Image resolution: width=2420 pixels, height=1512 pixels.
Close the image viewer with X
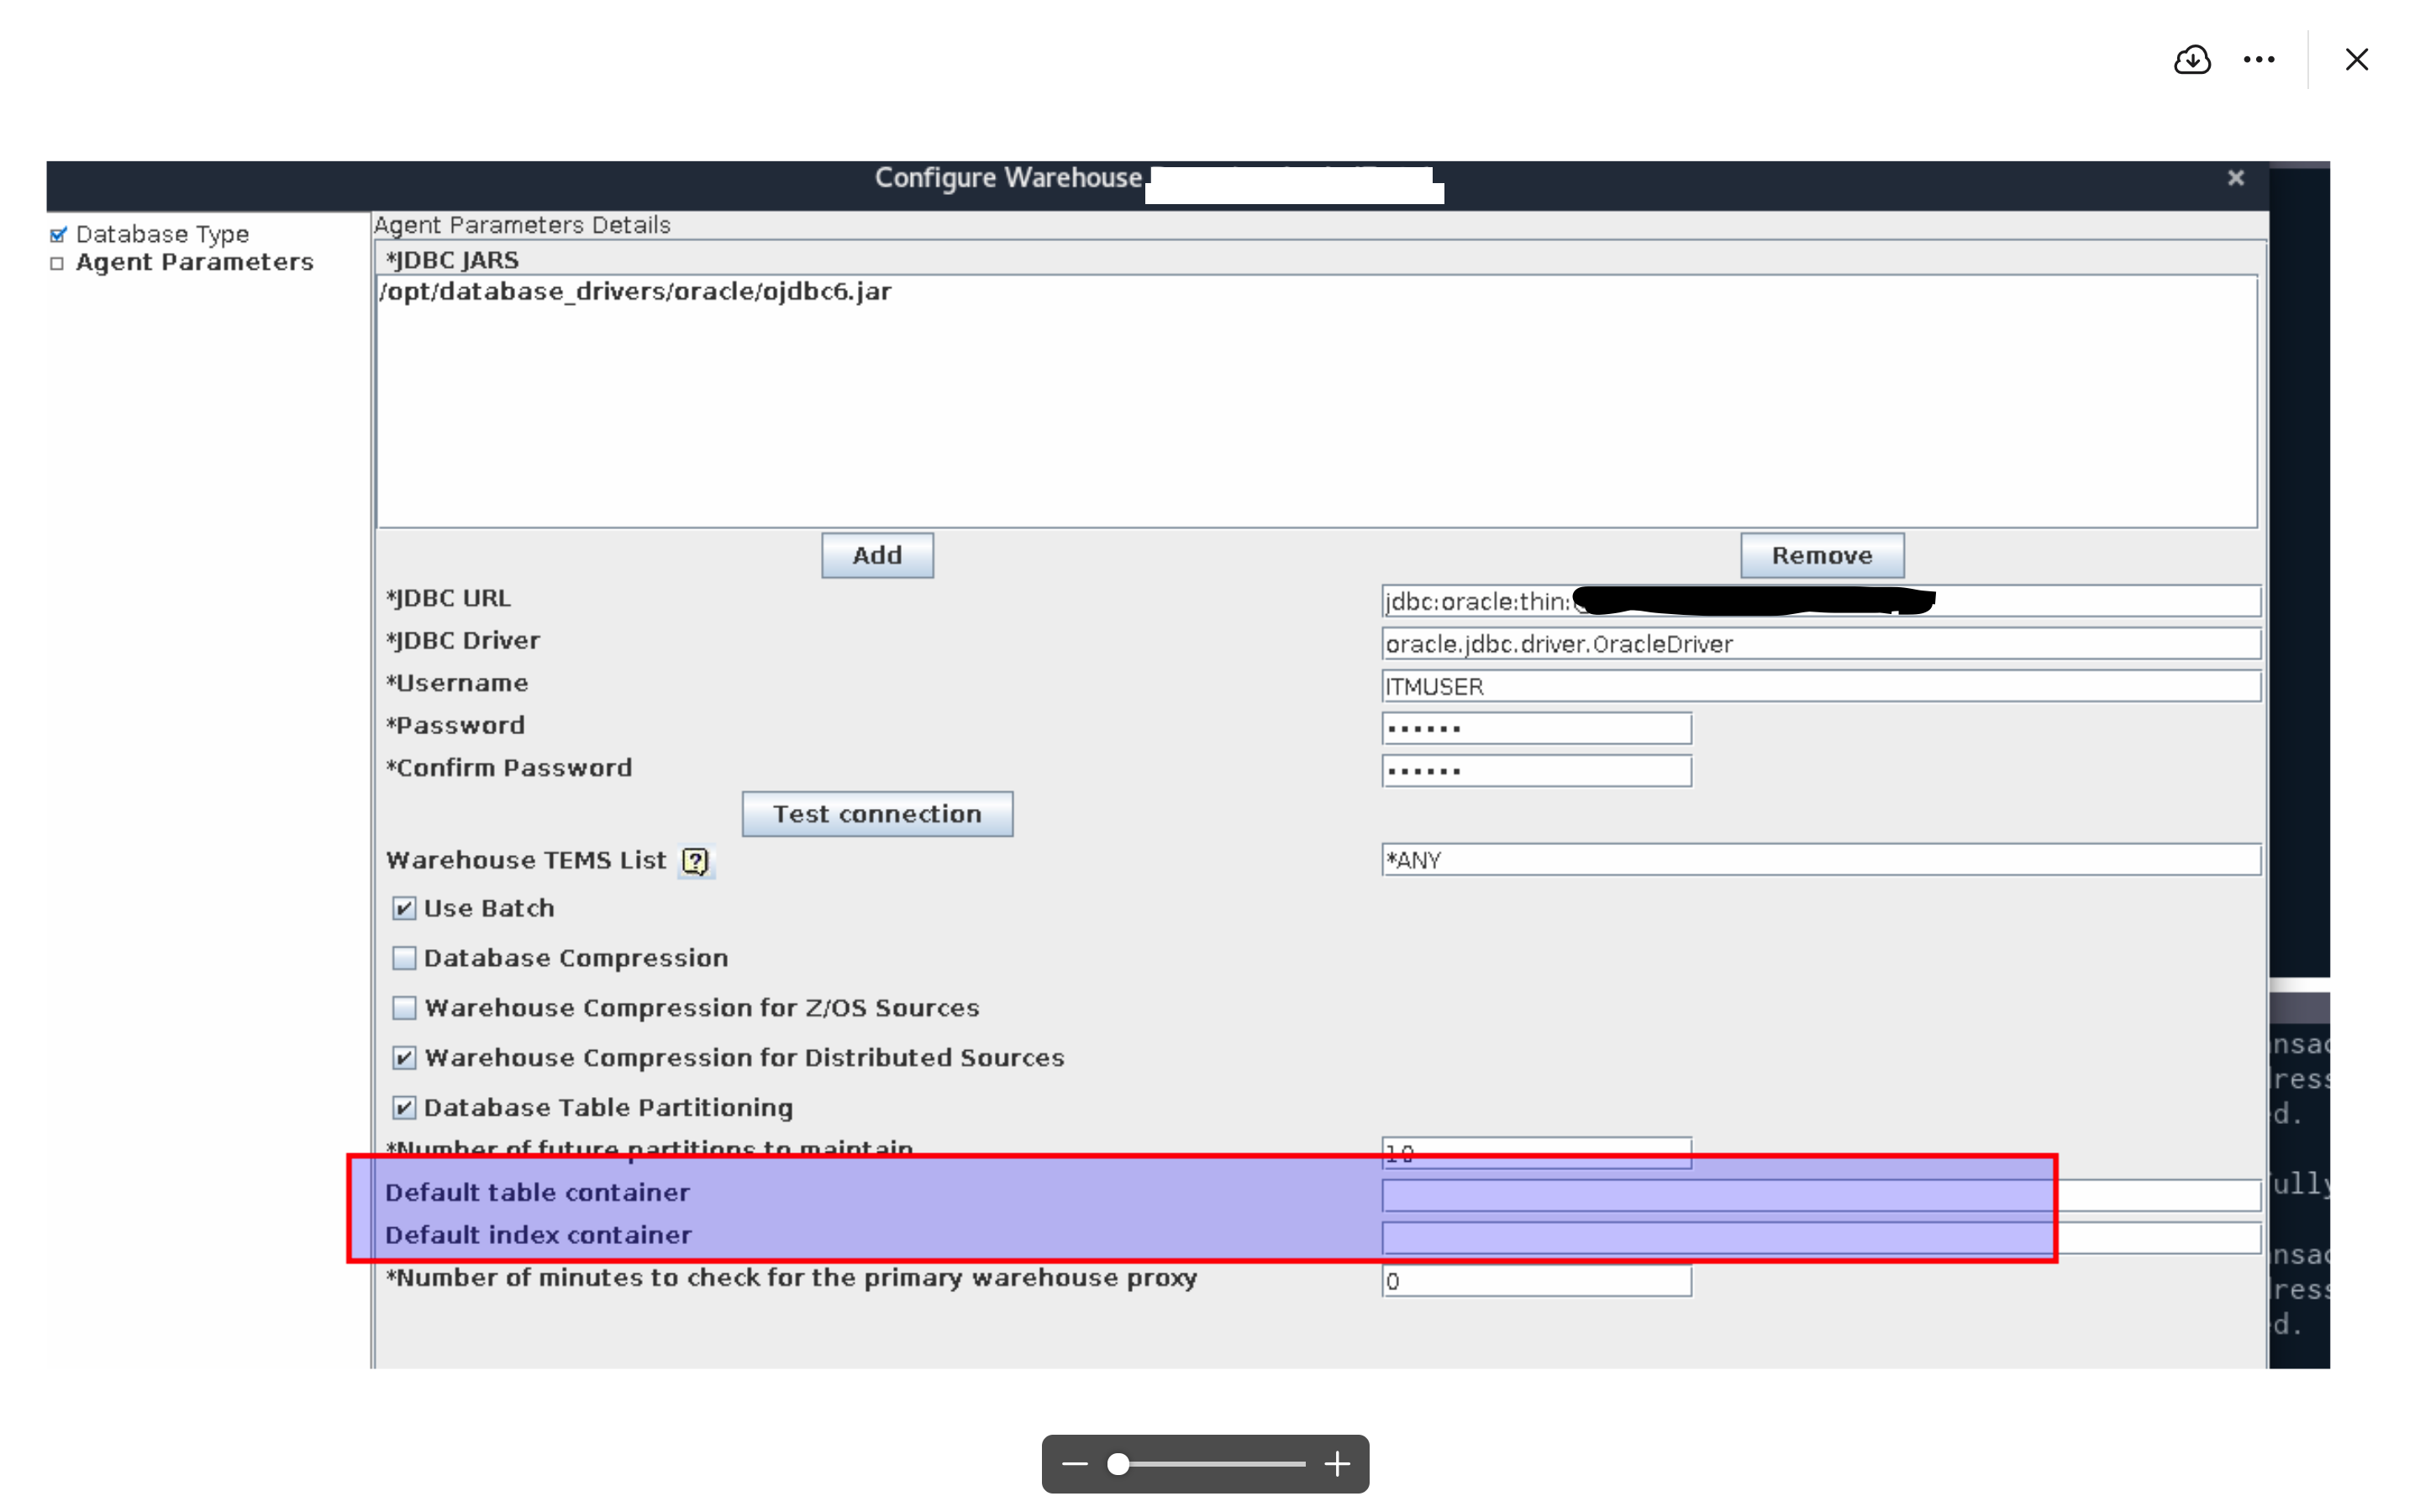pos(2356,60)
